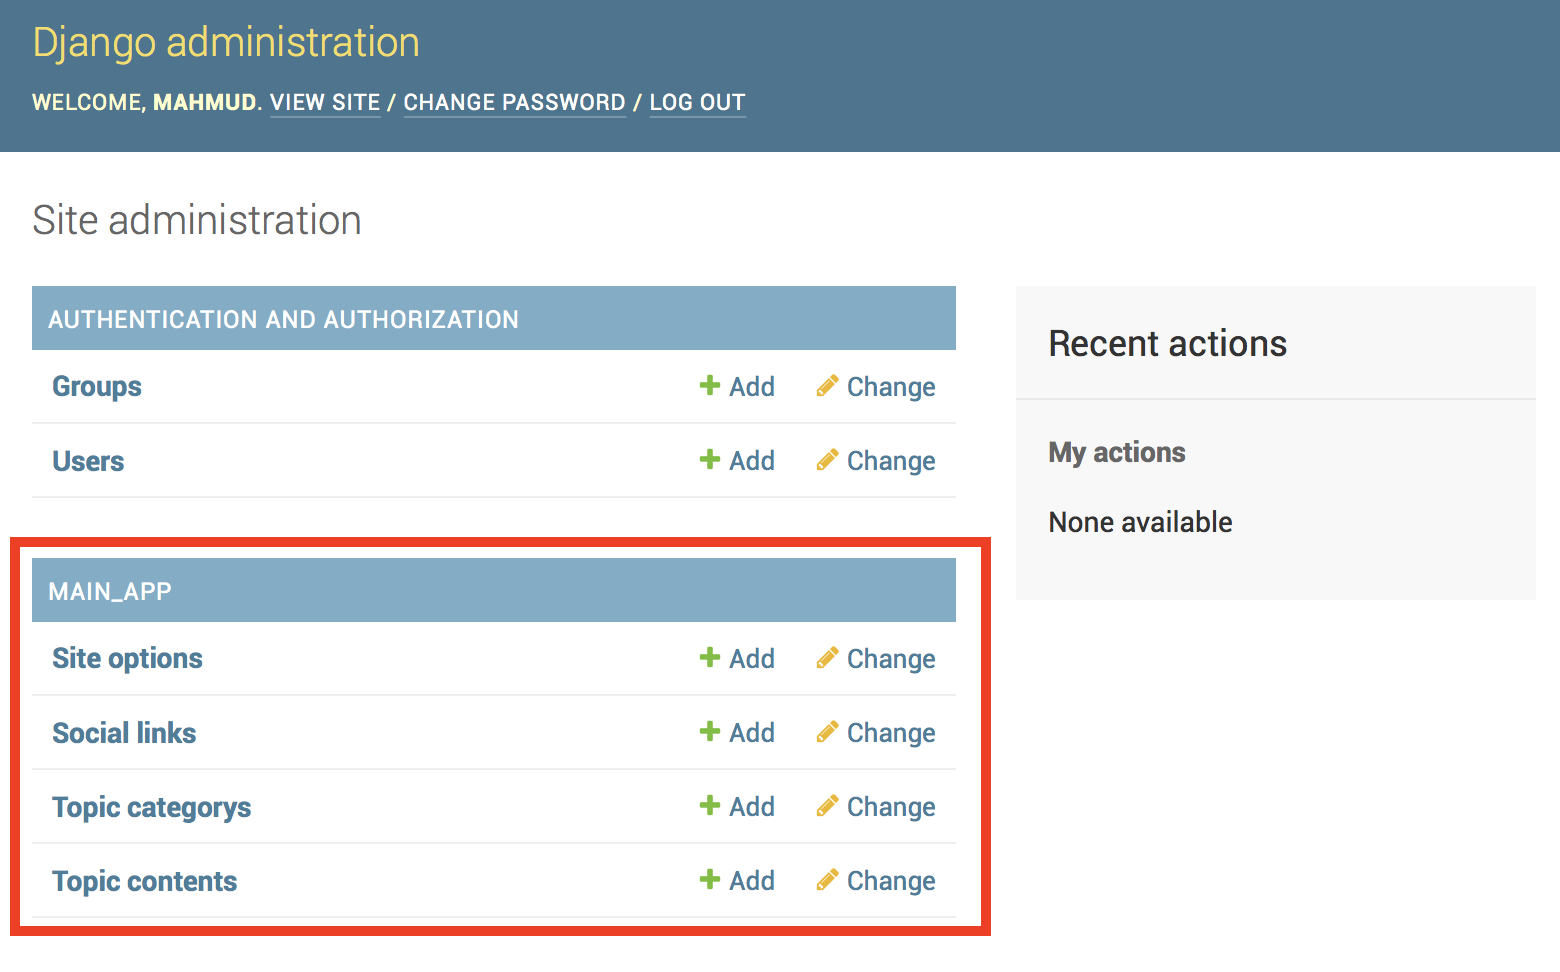Click the pencil icon in Social links row
Screen dimensions: 1560x972
(x=827, y=732)
